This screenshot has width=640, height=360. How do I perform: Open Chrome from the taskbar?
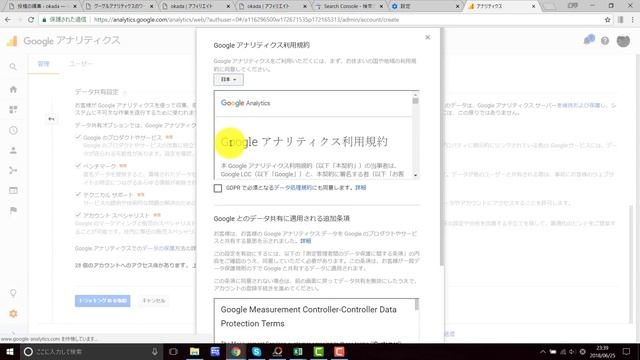[x=236, y=351]
